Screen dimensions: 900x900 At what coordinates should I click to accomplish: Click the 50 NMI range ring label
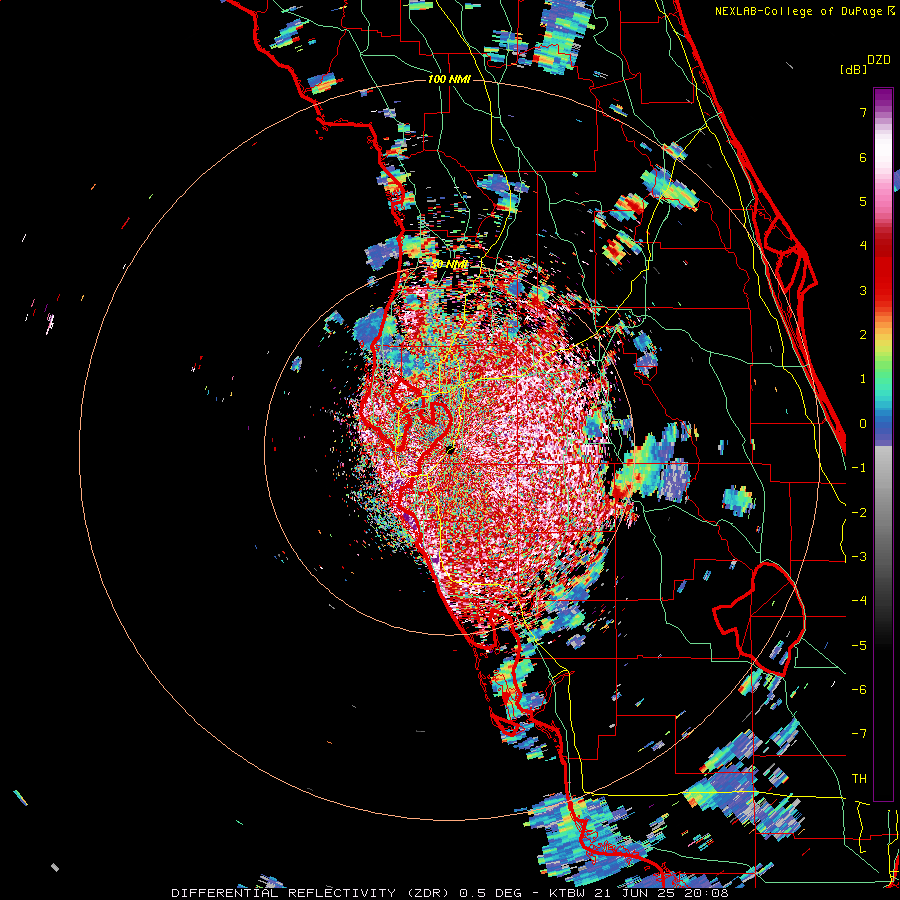449,265
